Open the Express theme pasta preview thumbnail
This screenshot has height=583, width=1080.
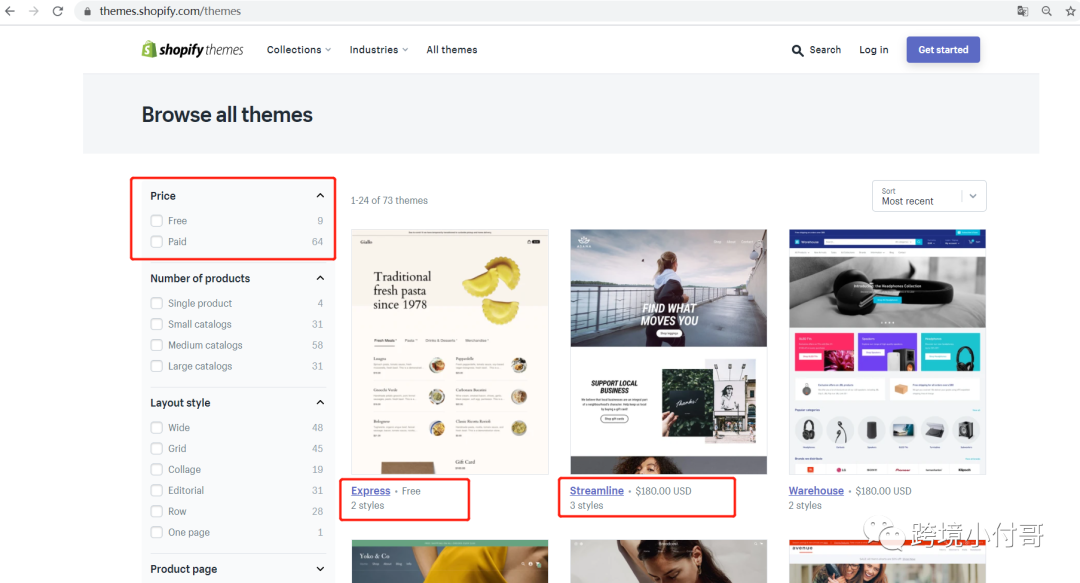(x=450, y=351)
